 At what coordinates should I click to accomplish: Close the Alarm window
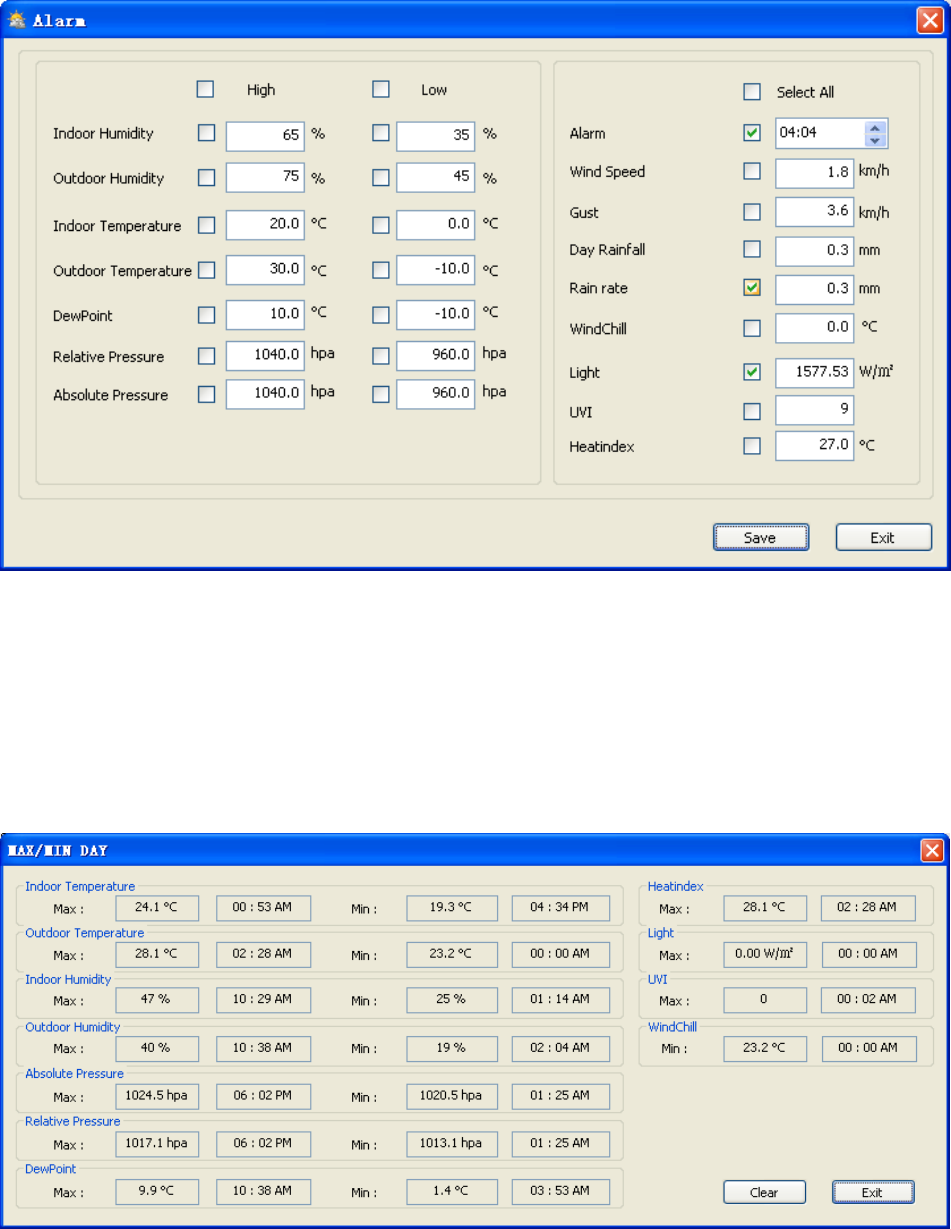929,21
